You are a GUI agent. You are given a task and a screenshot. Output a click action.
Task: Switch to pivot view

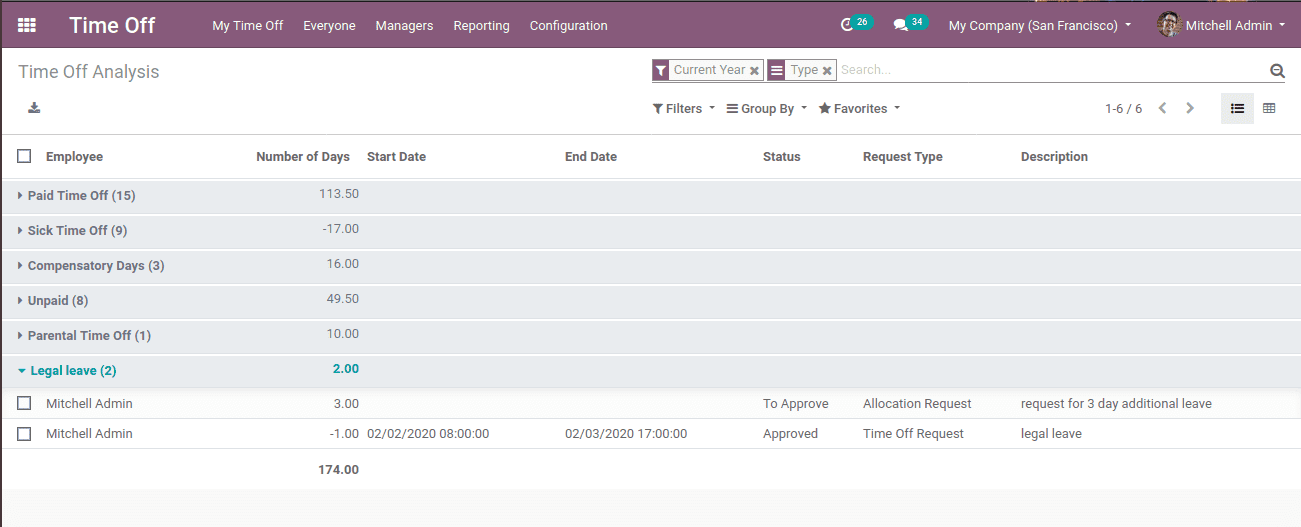point(1269,108)
